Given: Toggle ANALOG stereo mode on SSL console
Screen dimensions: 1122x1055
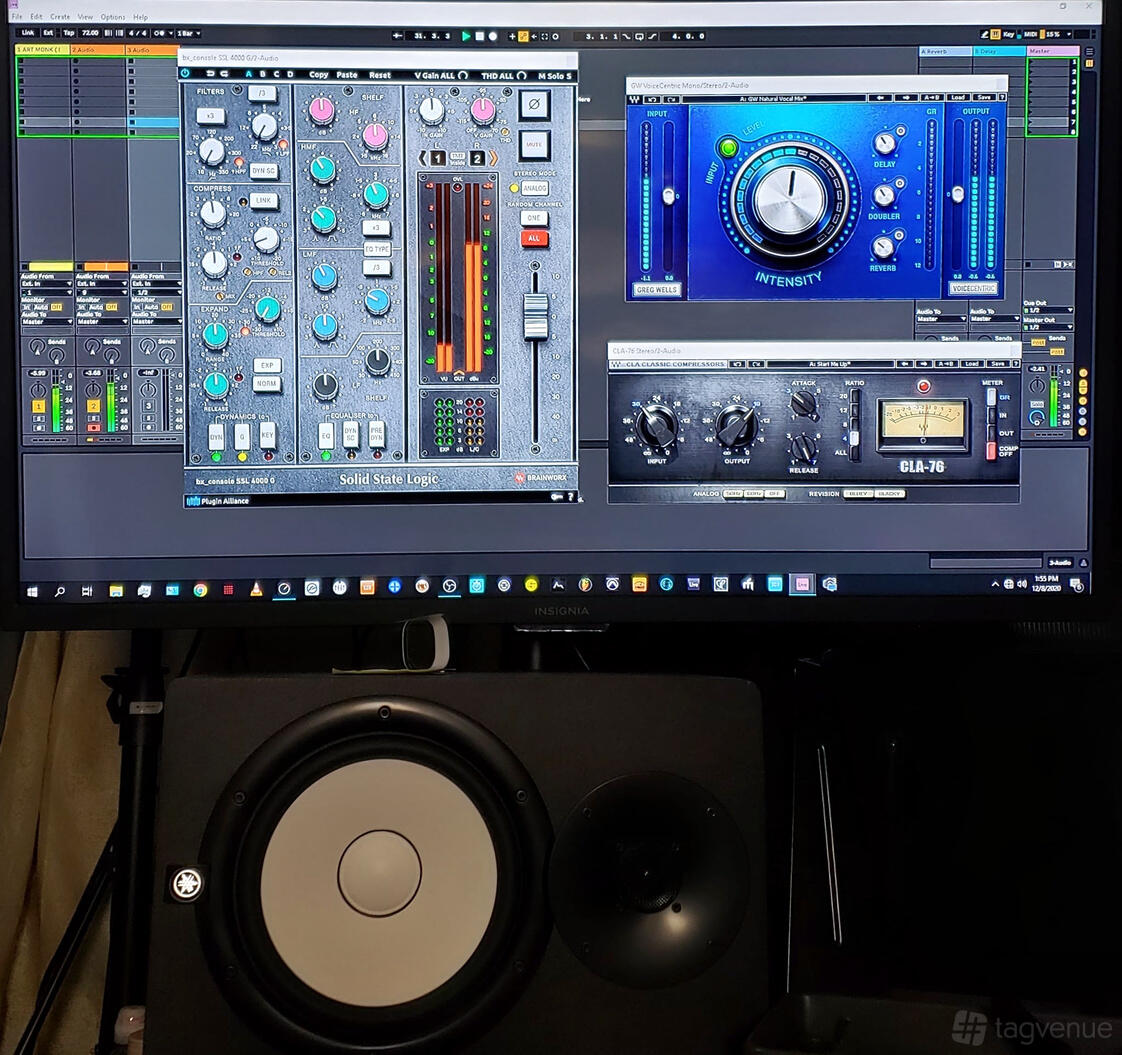Looking at the screenshot, I should tap(534, 188).
